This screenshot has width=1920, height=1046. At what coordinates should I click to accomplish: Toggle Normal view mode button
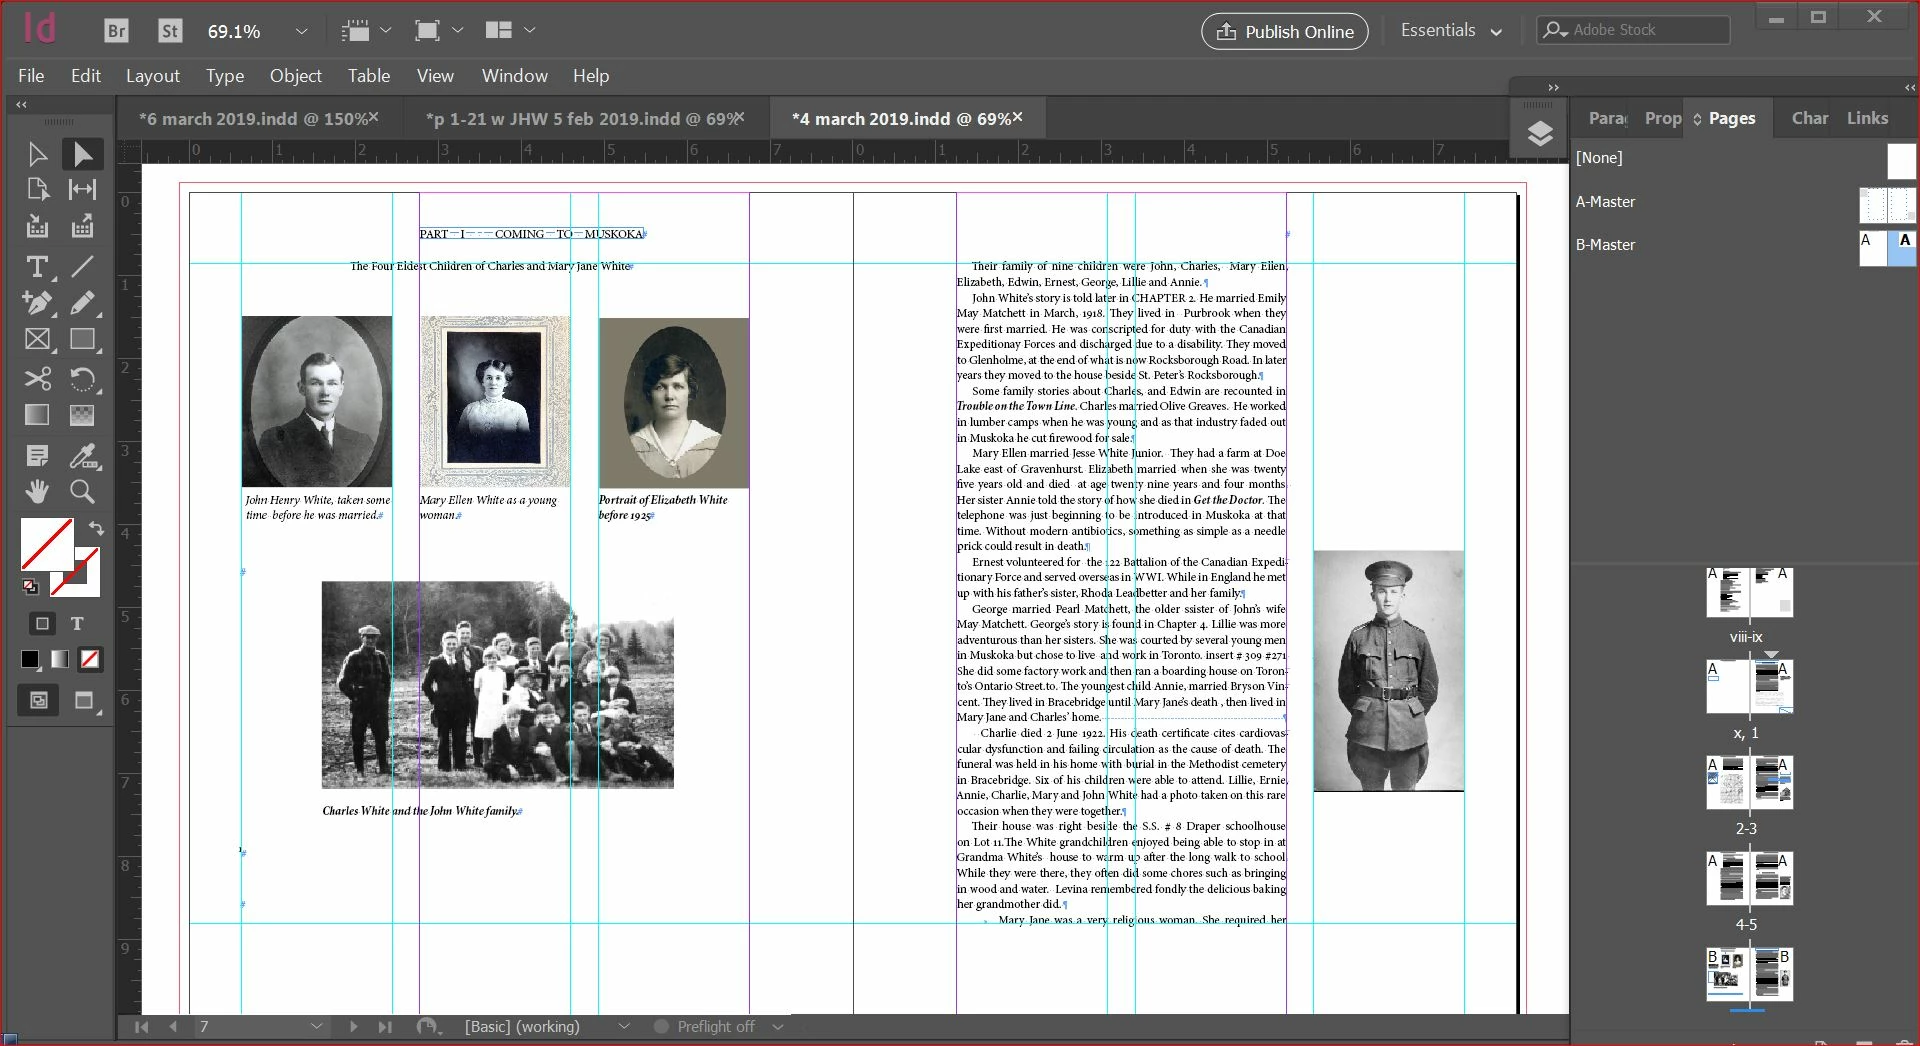(38, 700)
